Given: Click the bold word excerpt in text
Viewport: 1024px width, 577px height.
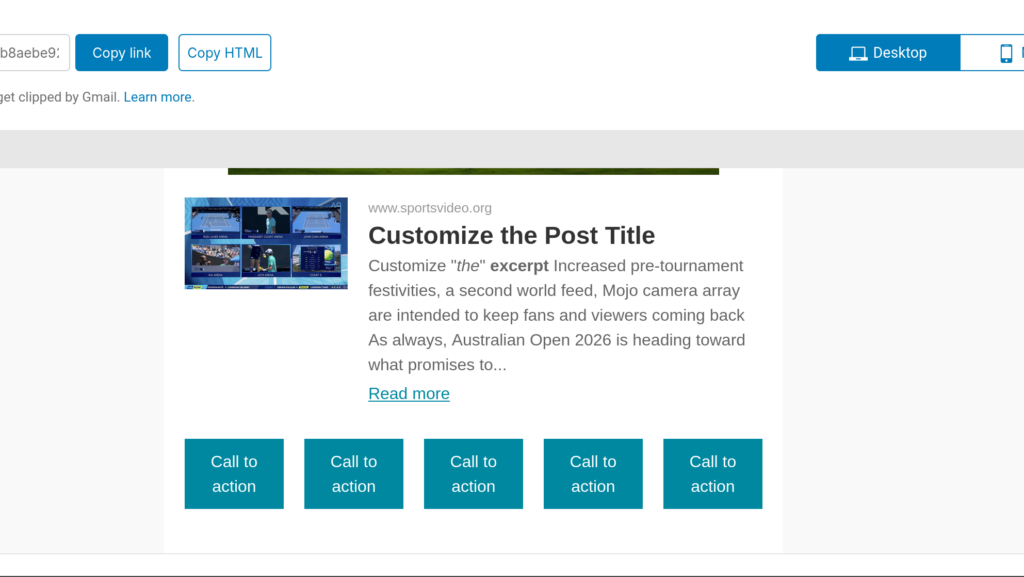Looking at the screenshot, I should tap(519, 266).
